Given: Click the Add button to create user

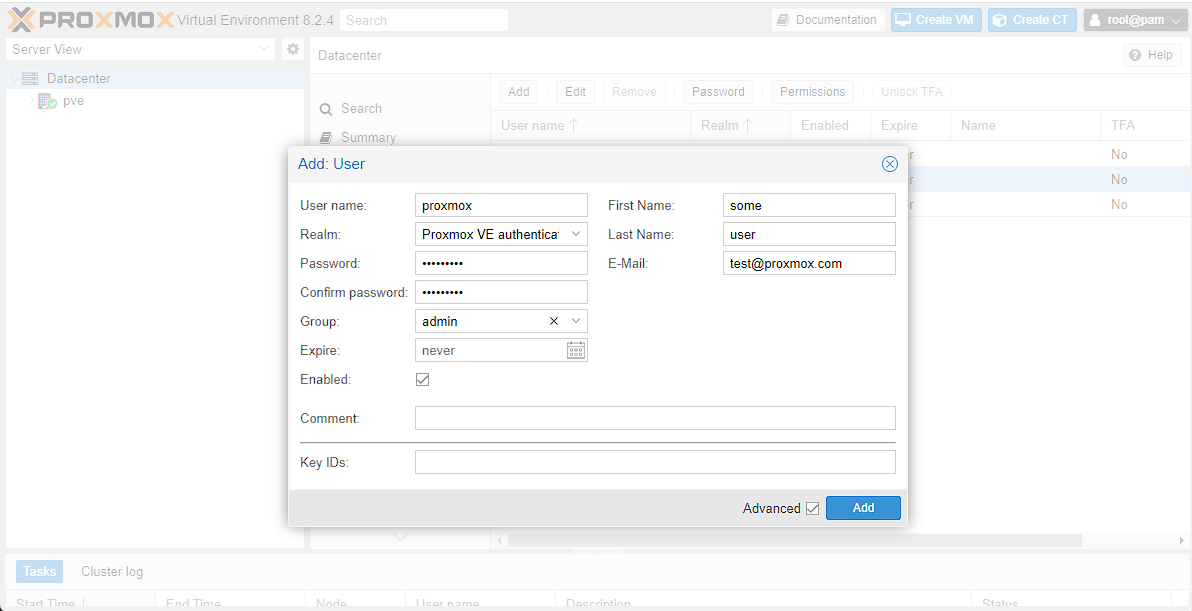Looking at the screenshot, I should coord(863,508).
